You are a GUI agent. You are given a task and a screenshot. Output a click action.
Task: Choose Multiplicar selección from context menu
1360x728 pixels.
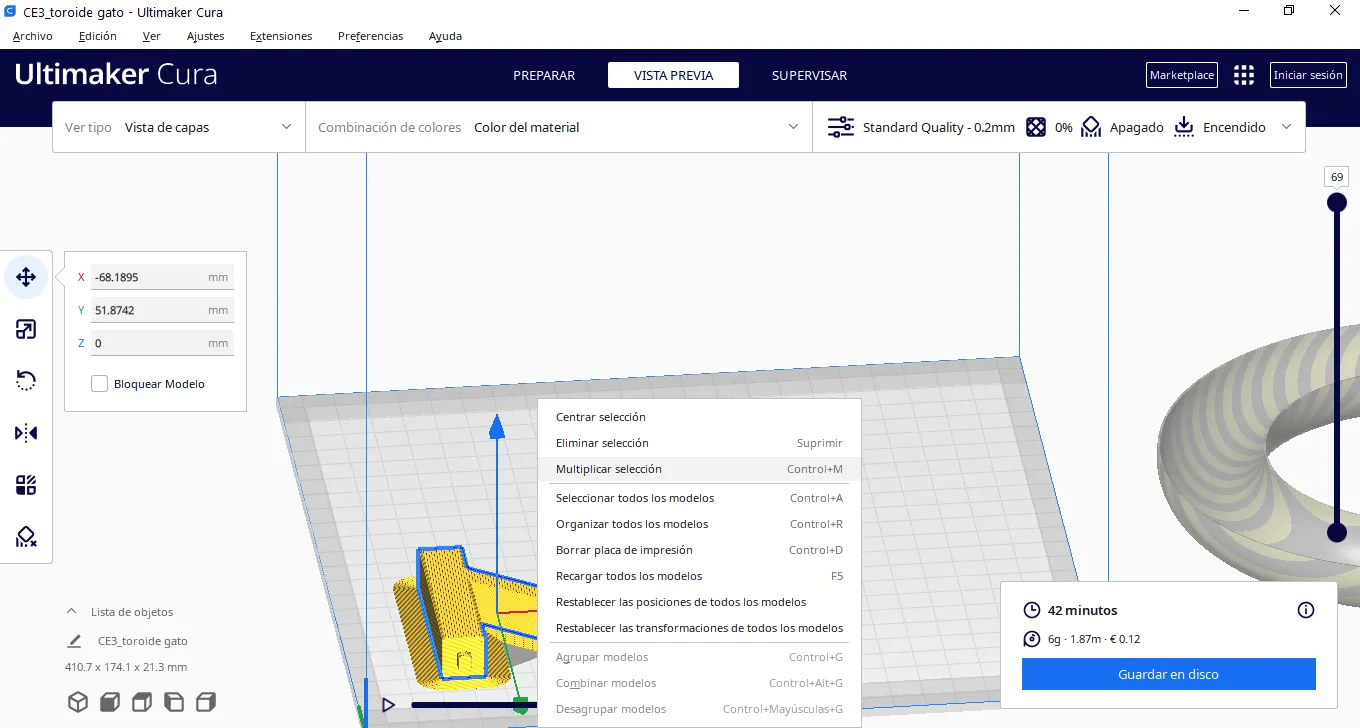click(x=609, y=469)
